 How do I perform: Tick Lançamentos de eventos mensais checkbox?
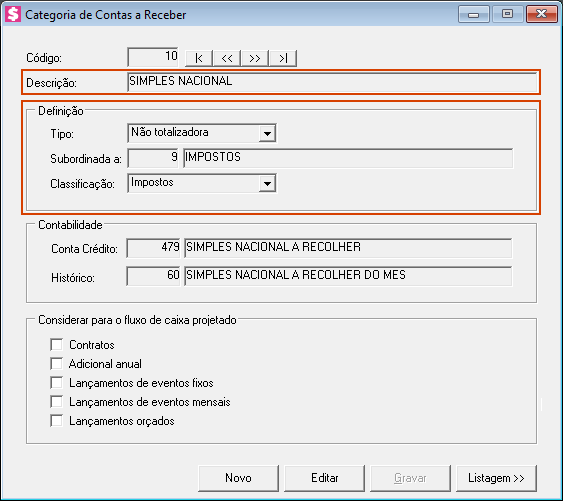click(56, 402)
